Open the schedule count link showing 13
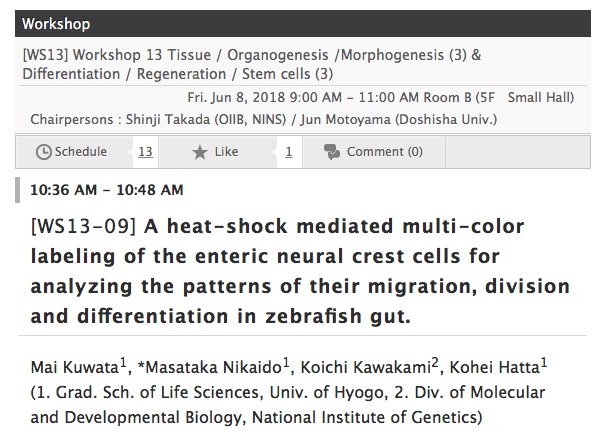 pos(145,152)
